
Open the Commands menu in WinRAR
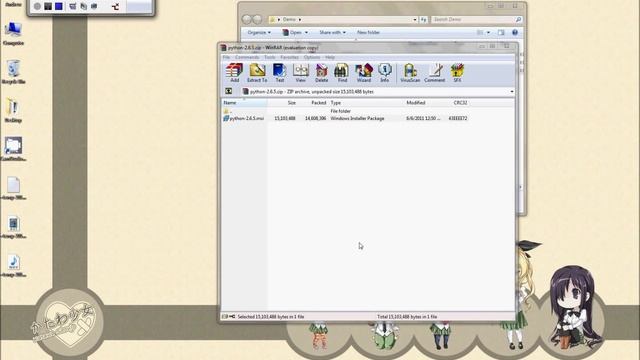[x=247, y=58]
